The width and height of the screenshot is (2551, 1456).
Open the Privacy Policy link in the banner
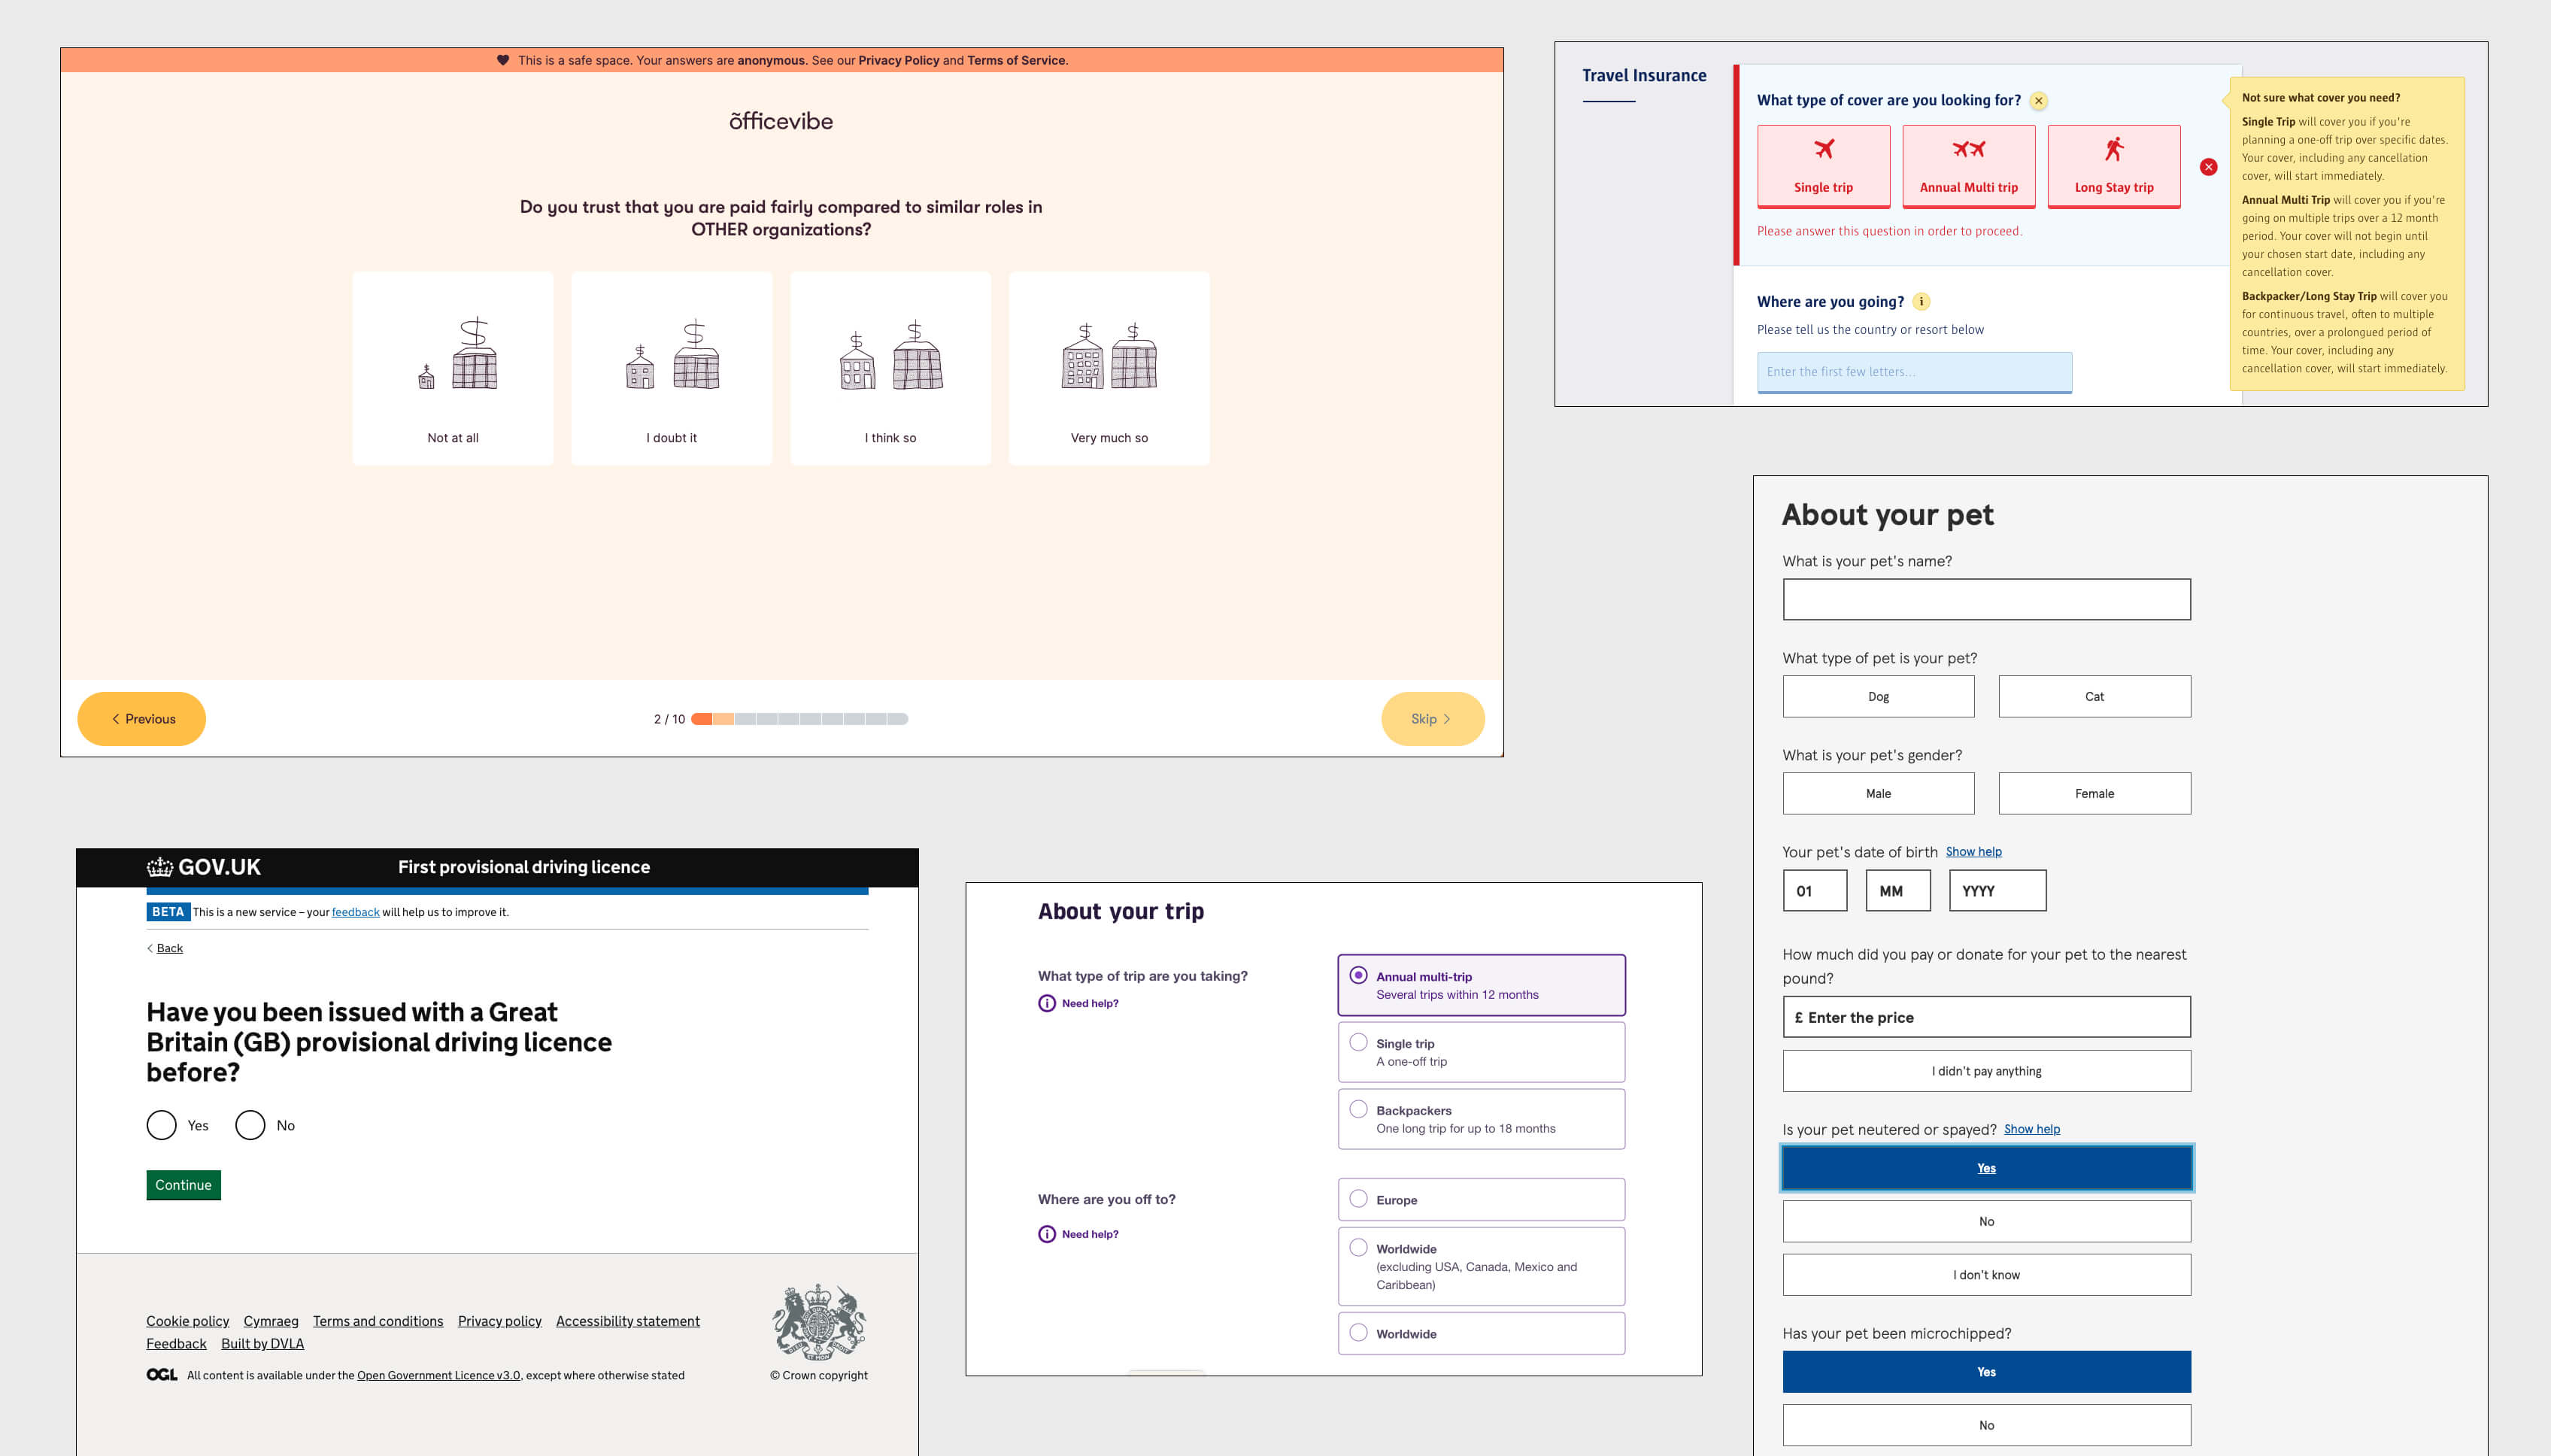(898, 60)
